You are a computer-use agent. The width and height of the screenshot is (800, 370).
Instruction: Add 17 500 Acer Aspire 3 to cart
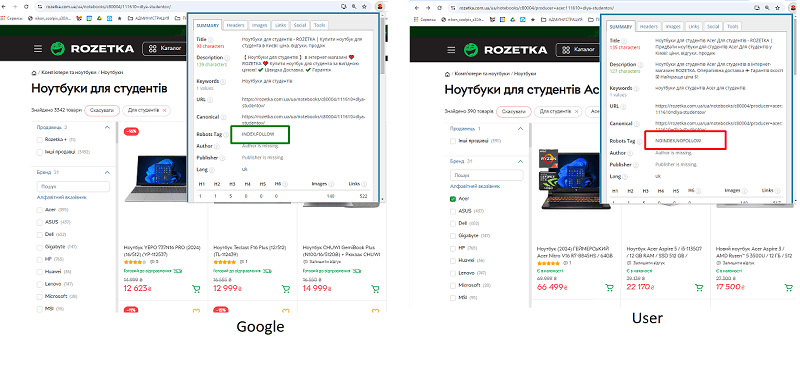(x=789, y=287)
